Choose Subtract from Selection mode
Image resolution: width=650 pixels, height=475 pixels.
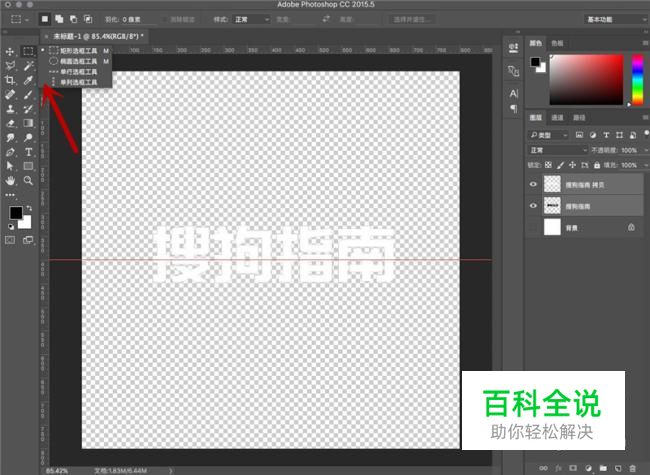pyautogui.click(x=73, y=19)
